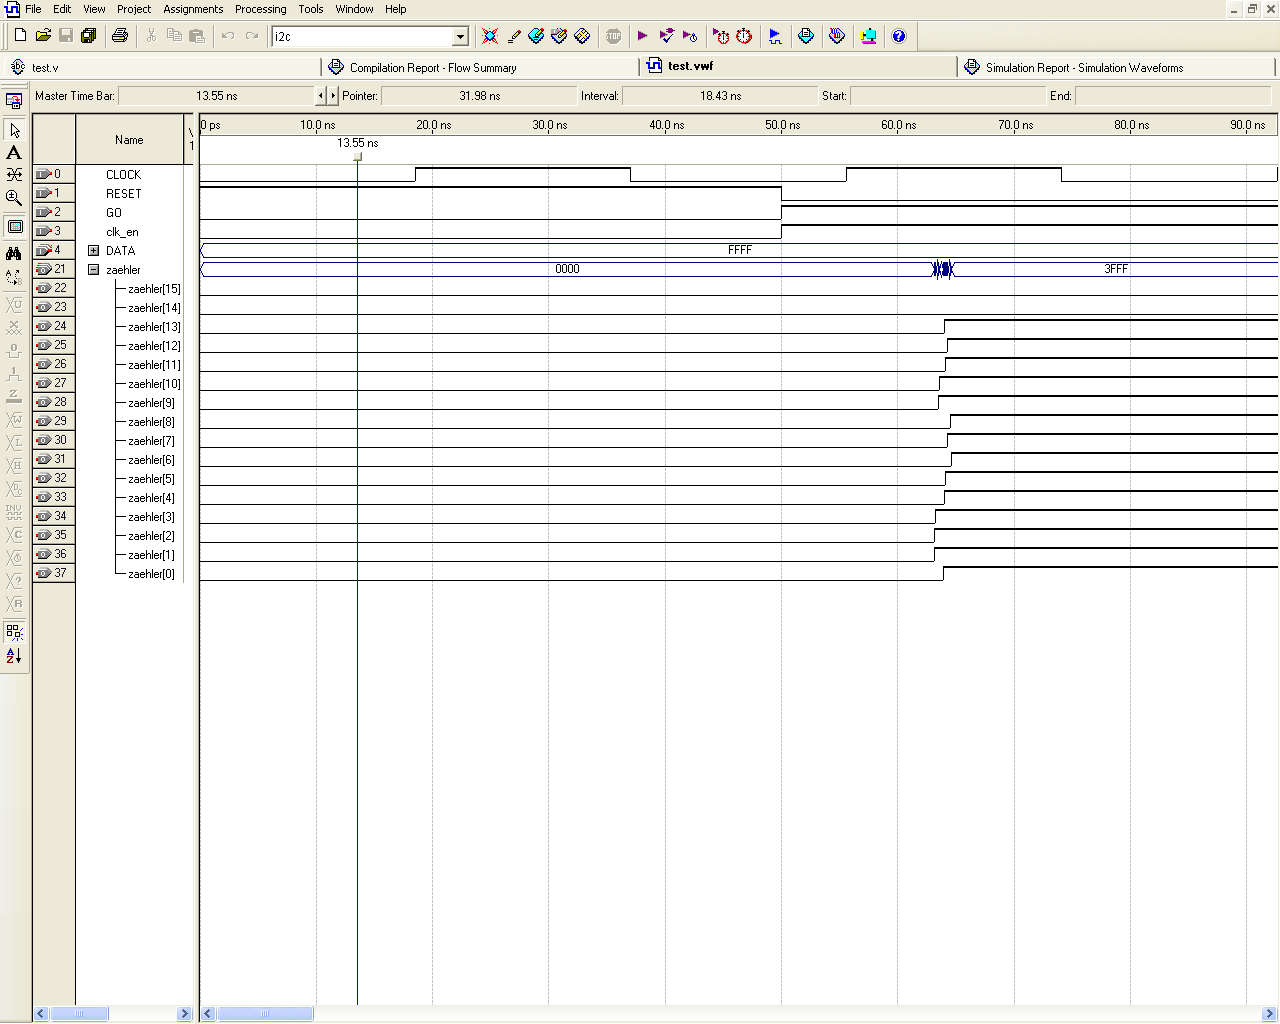This screenshot has height=1024, width=1280.
Task: Open the i2c project dropdown arrow
Action: (x=460, y=37)
